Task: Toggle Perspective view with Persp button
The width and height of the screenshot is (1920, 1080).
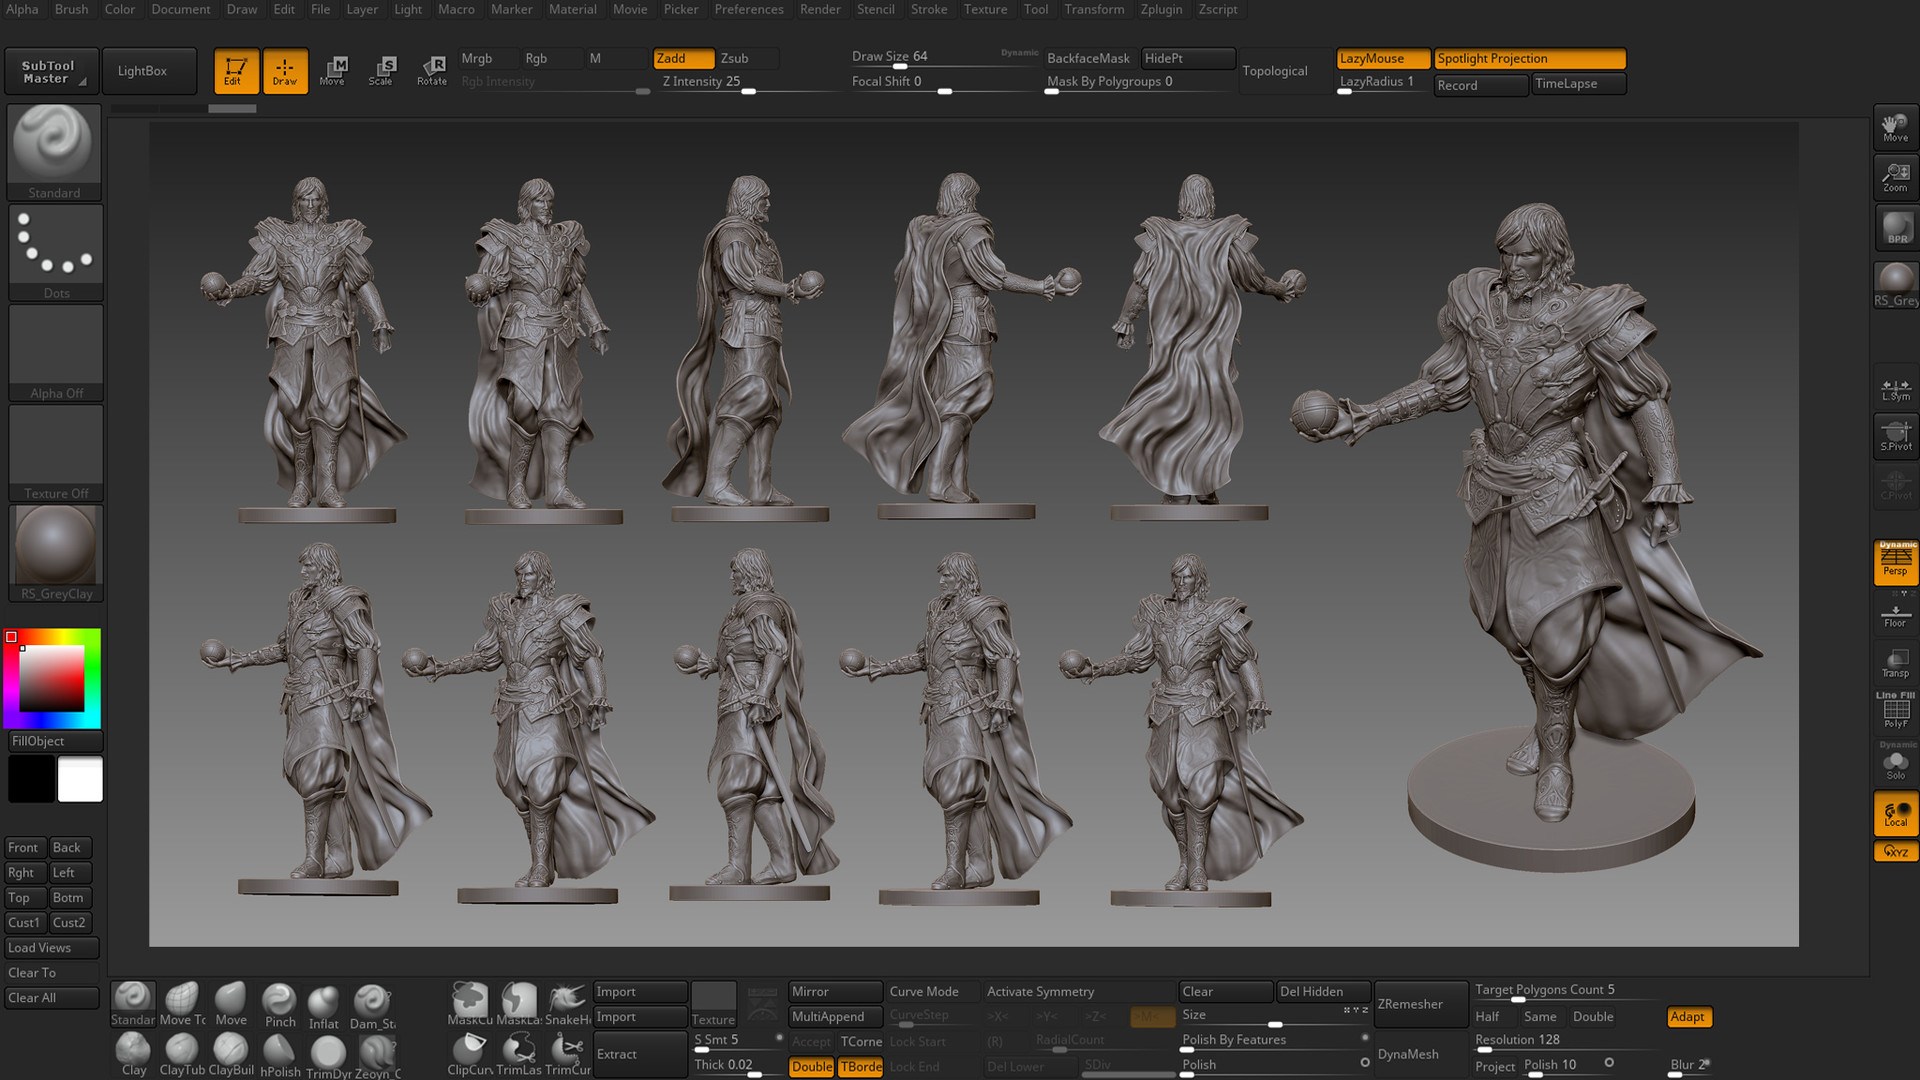Action: point(1895,562)
